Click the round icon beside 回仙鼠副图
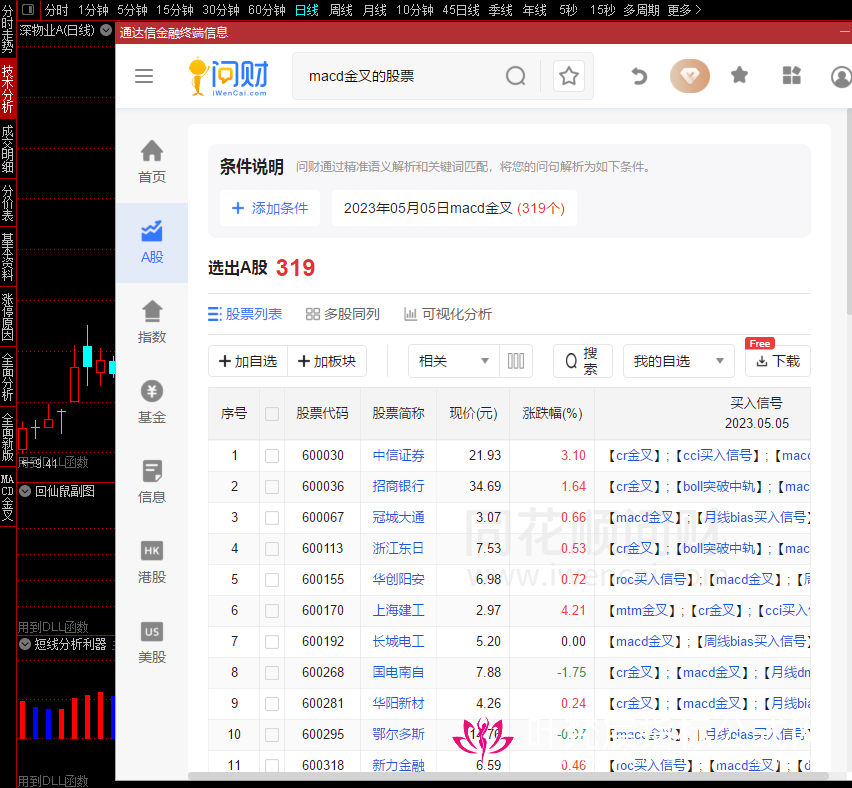 tap(25, 491)
